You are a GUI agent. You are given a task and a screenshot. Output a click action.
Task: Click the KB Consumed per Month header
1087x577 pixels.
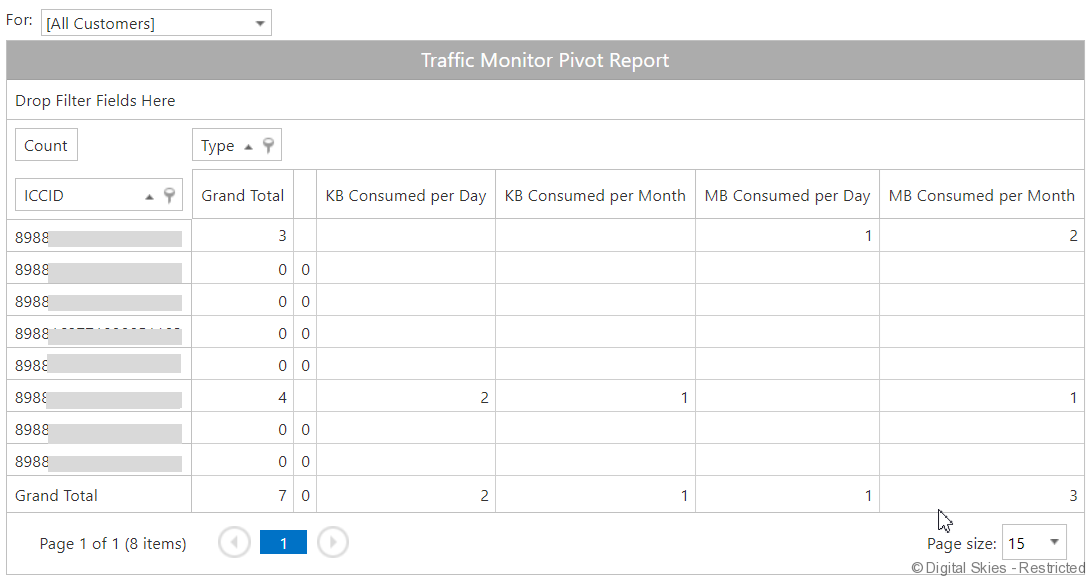[x=595, y=195]
